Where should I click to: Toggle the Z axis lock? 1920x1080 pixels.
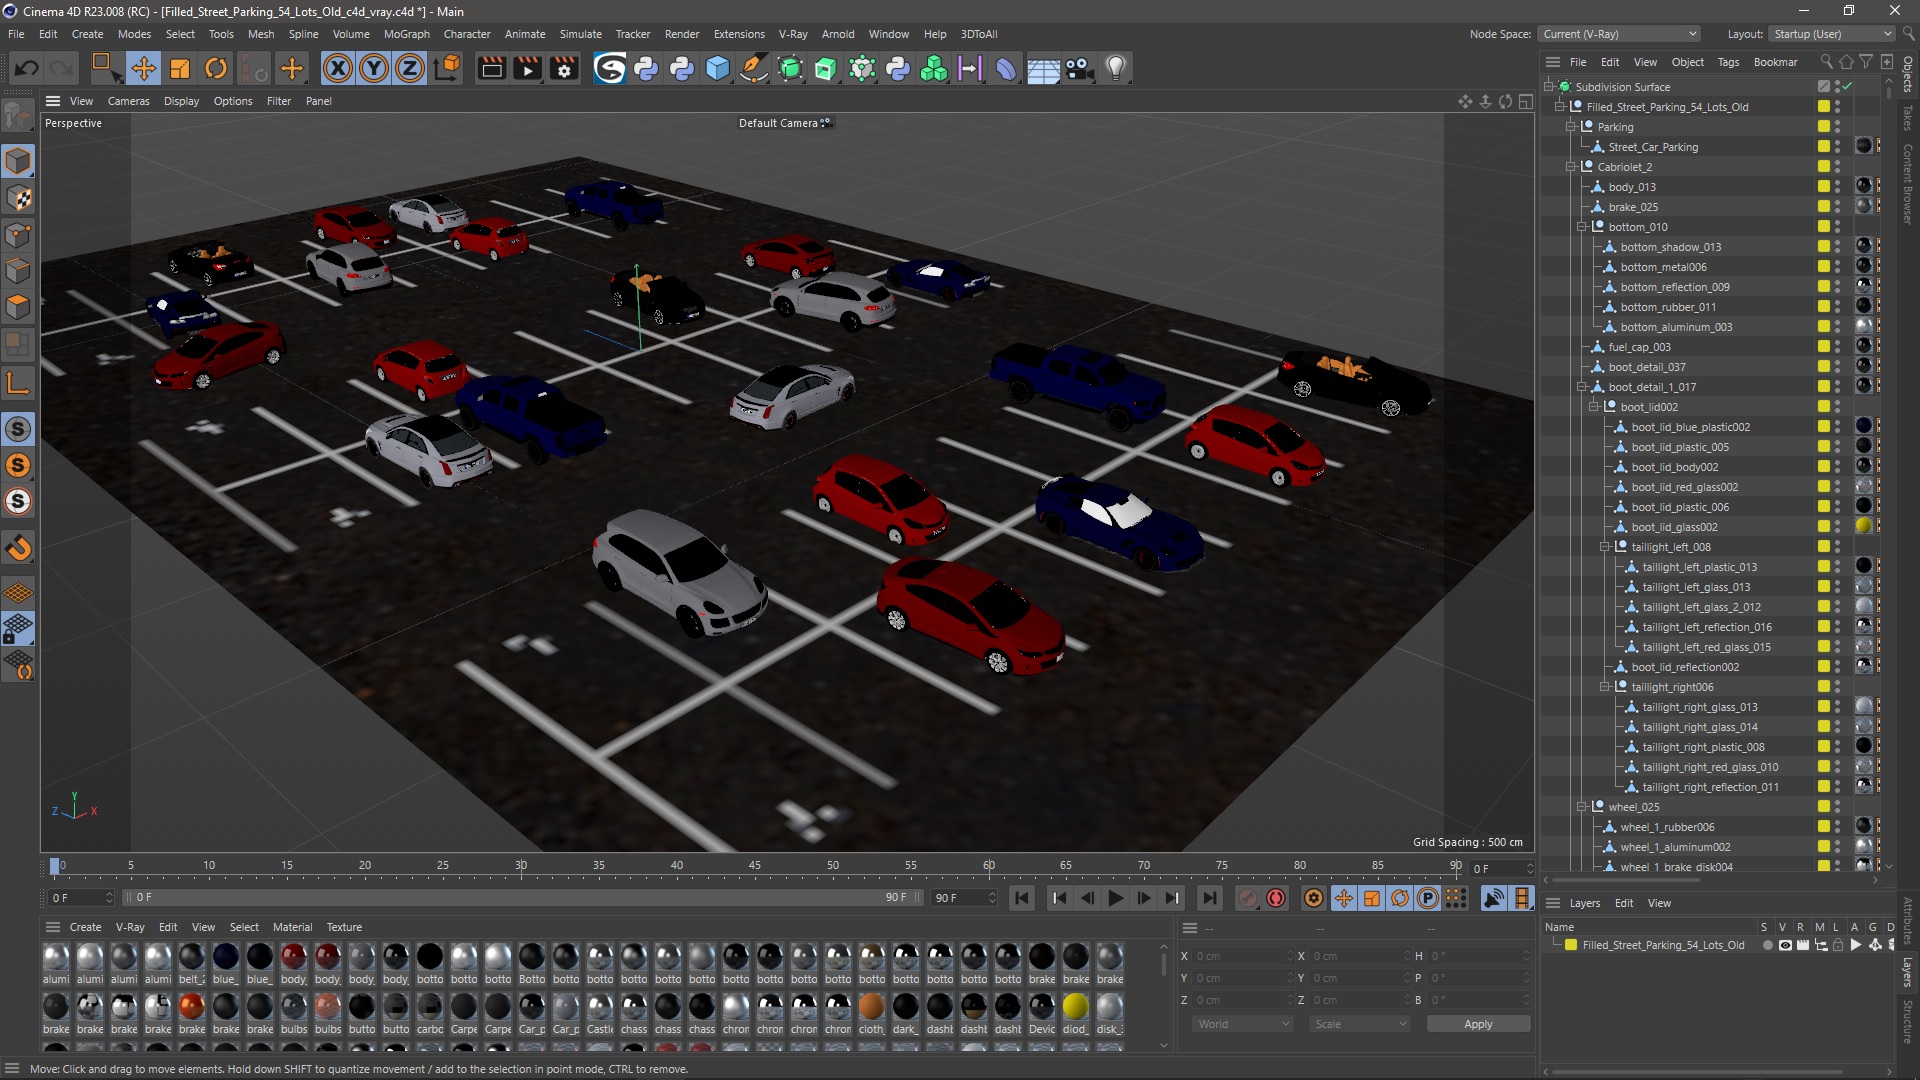410,68
